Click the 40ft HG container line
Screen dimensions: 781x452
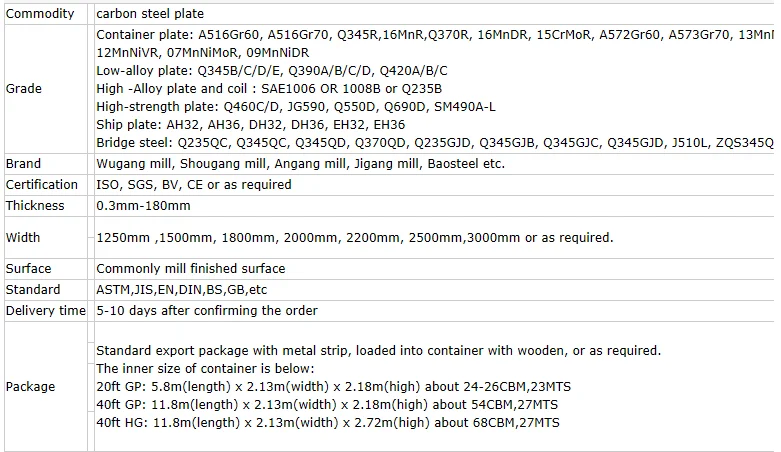(x=328, y=423)
